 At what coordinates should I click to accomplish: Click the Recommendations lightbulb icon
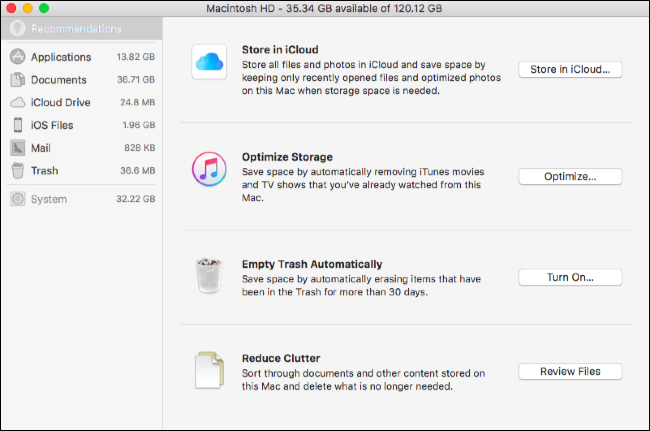(17, 28)
